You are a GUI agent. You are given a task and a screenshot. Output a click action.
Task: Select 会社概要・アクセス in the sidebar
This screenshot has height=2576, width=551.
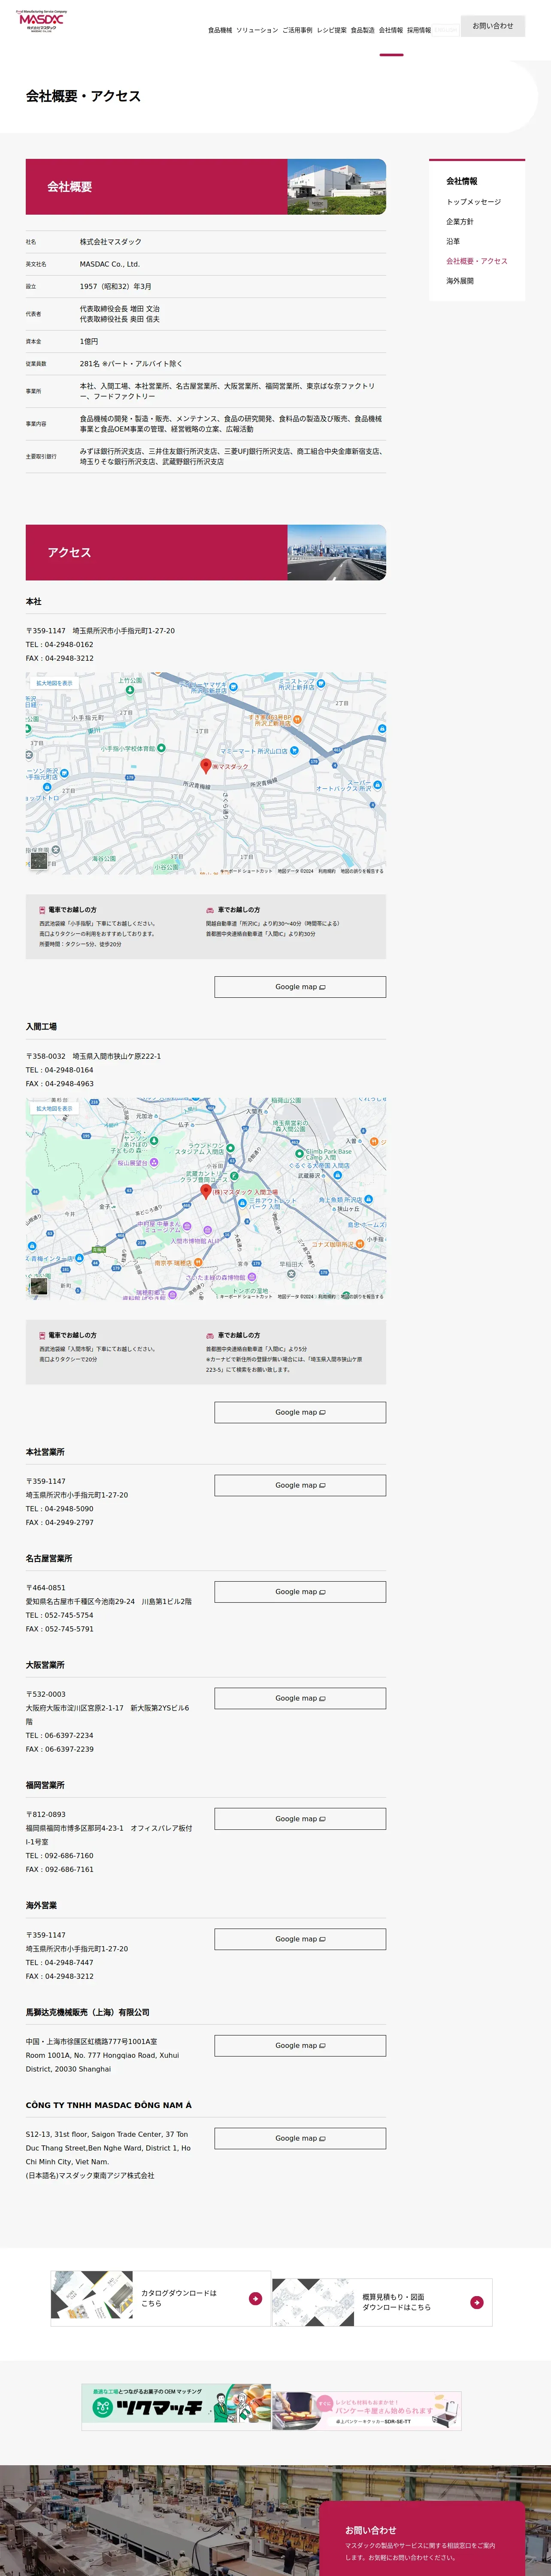point(477,261)
